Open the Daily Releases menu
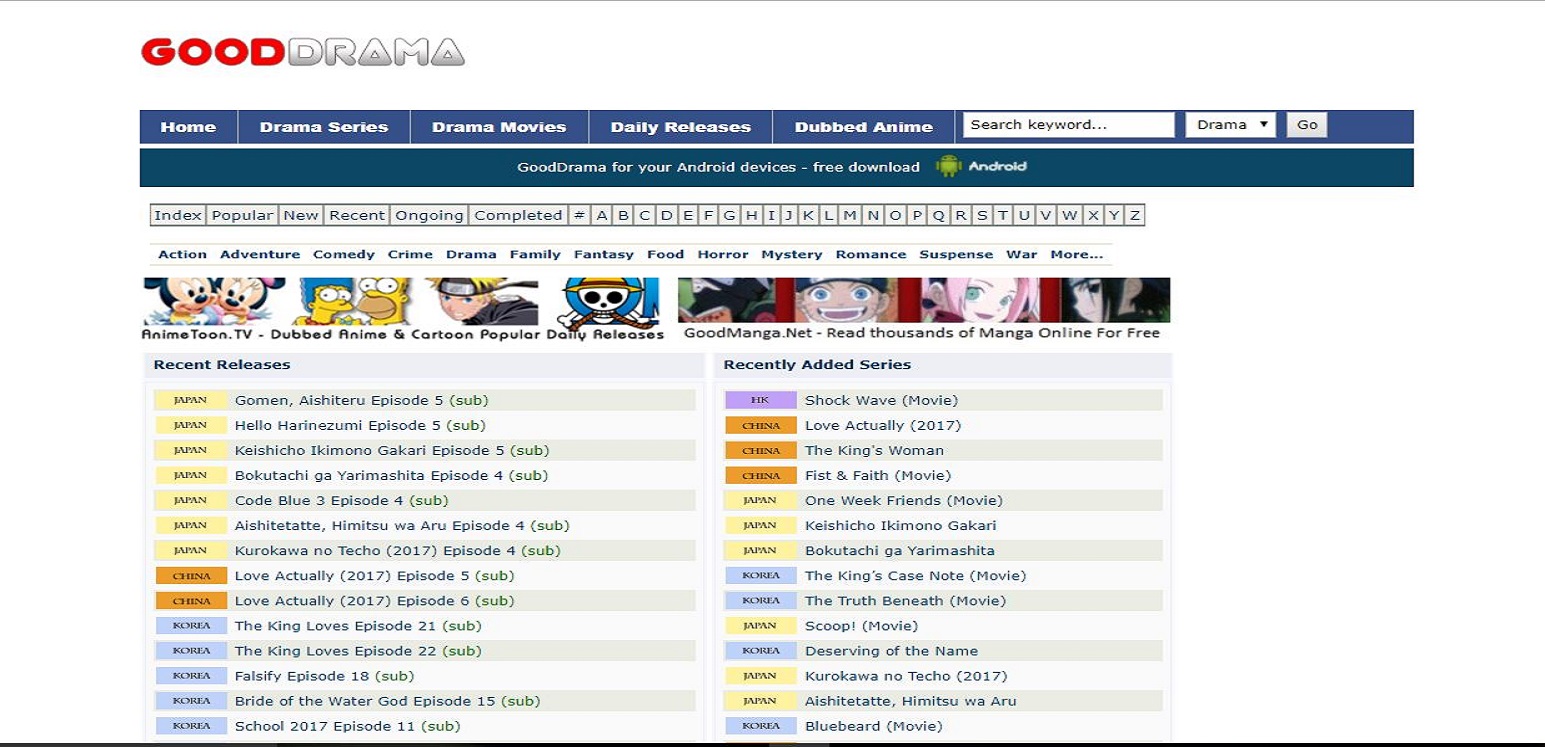1545x747 pixels. click(680, 127)
